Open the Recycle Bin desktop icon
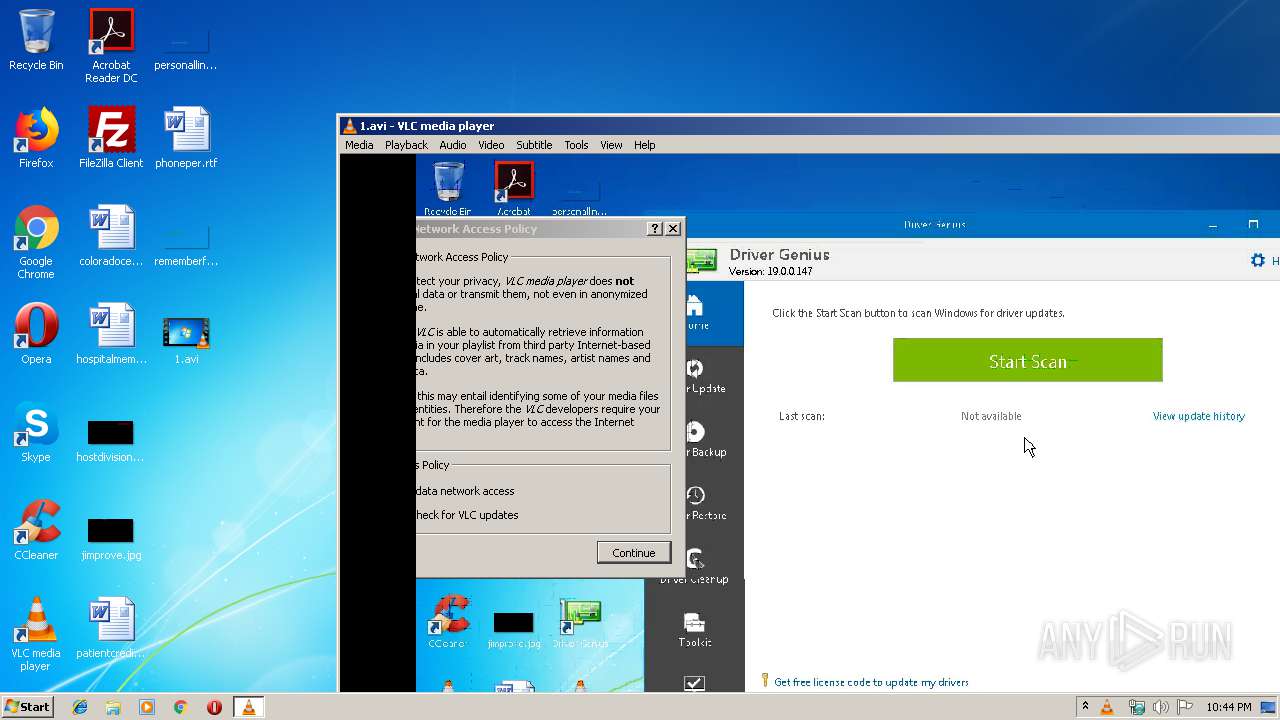The width and height of the screenshot is (1280, 720). tap(36, 40)
